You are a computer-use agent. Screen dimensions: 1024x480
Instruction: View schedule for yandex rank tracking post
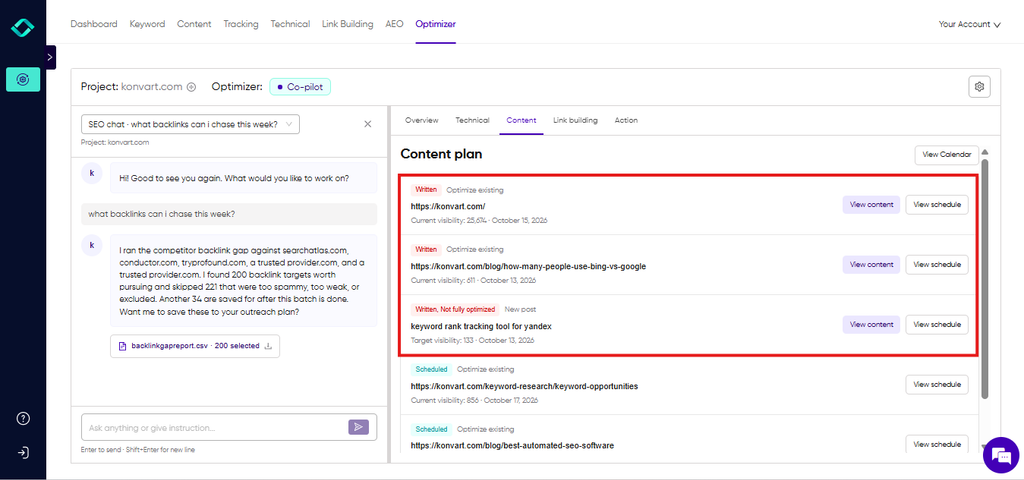coord(936,325)
